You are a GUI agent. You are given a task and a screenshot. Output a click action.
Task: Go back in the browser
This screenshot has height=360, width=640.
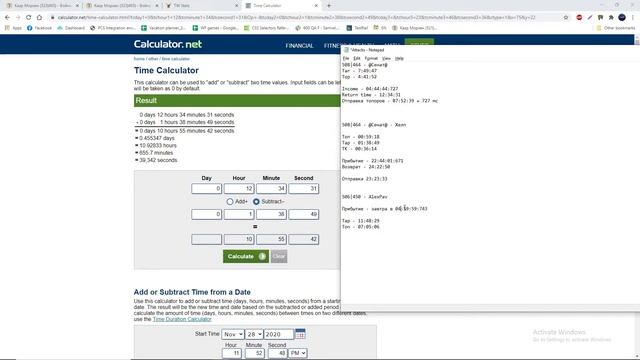click(x=7, y=18)
